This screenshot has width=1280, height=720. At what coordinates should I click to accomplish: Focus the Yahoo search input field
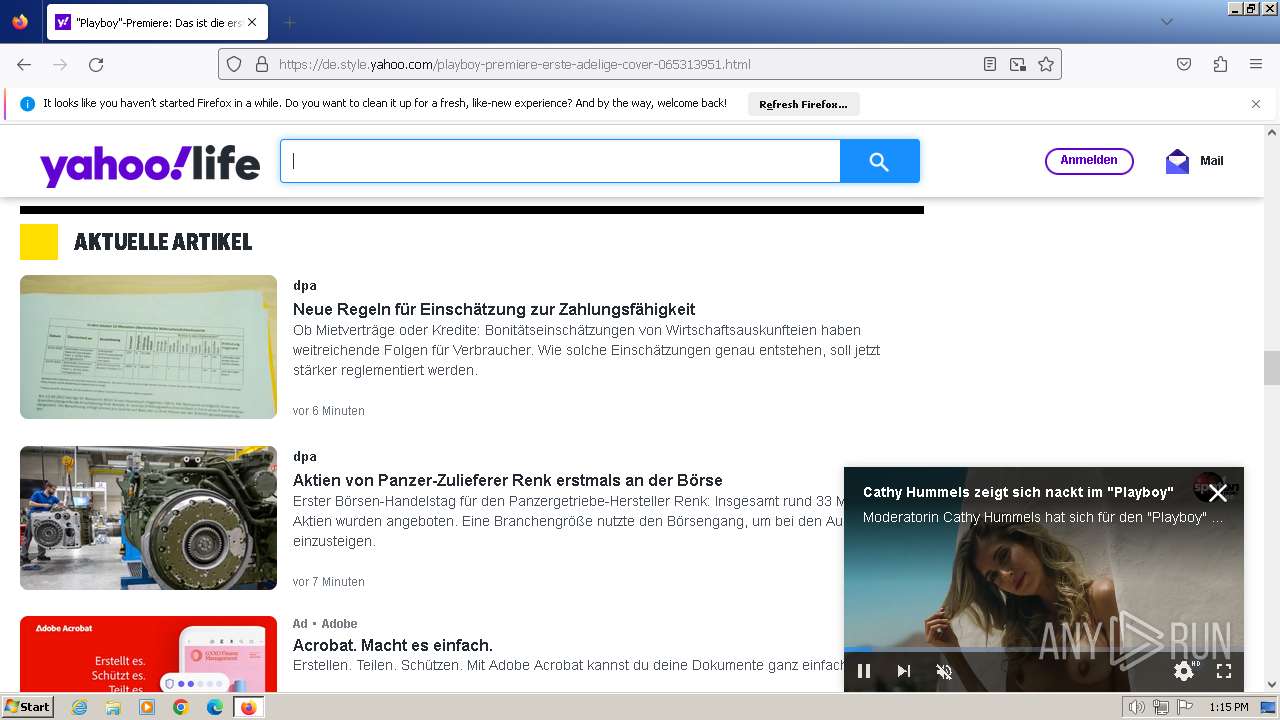560,161
